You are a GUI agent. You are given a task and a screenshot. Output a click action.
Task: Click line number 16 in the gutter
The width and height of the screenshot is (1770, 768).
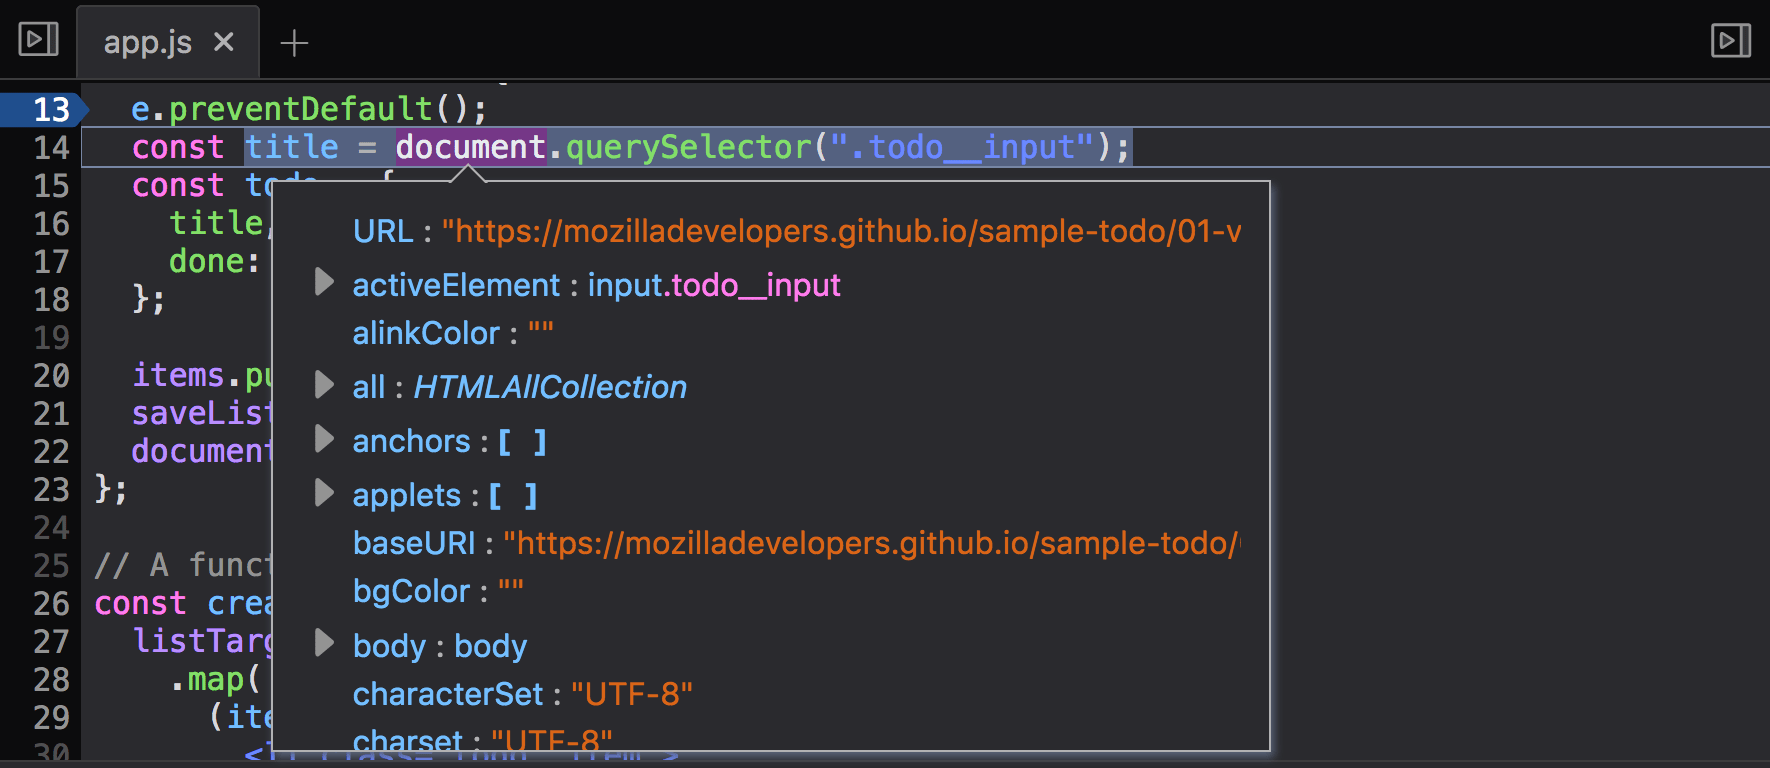point(51,223)
